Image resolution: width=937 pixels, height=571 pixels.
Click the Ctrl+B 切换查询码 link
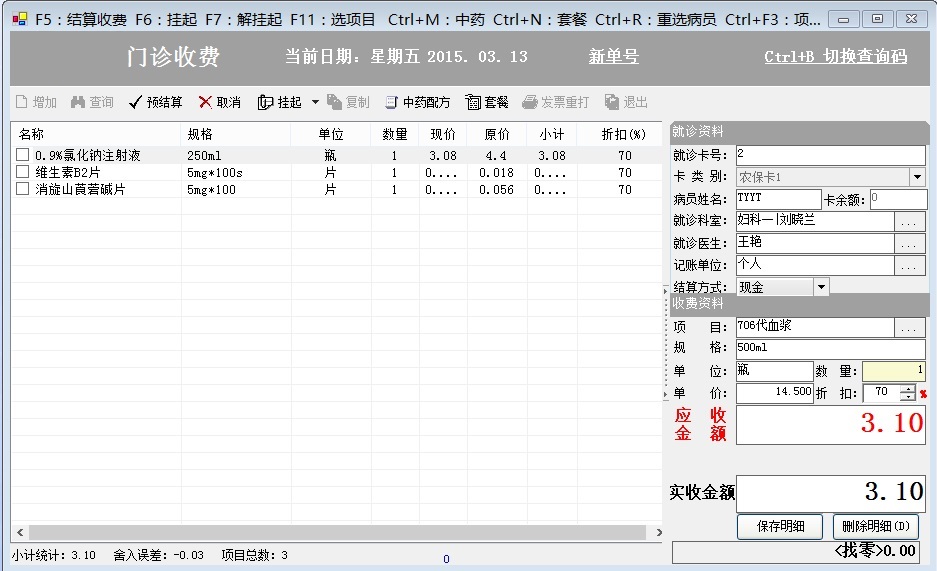coord(835,56)
